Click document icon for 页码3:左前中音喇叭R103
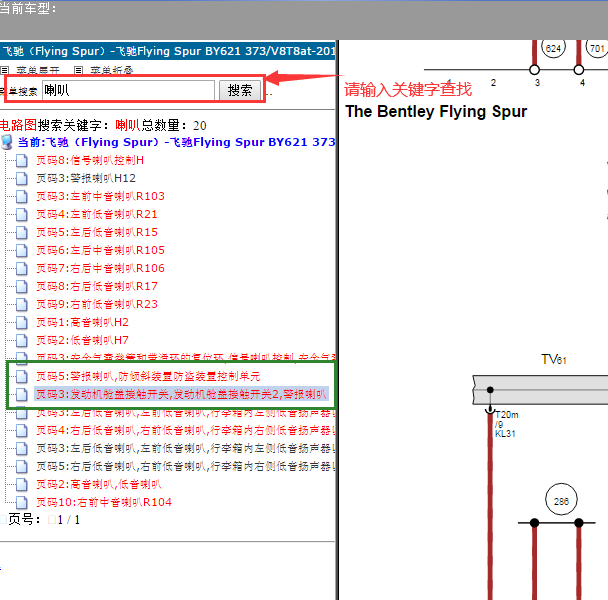Screen dimensions: 608x600 22,196
